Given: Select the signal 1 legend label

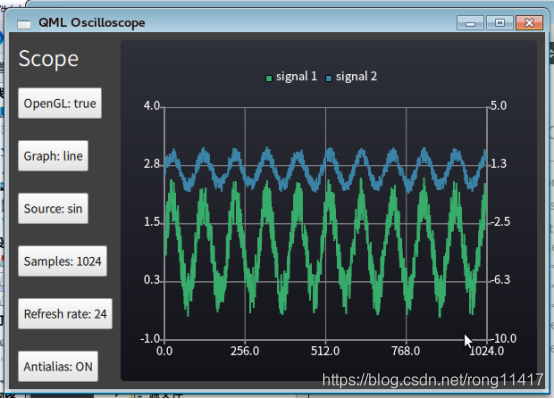Looking at the screenshot, I should tap(296, 76).
